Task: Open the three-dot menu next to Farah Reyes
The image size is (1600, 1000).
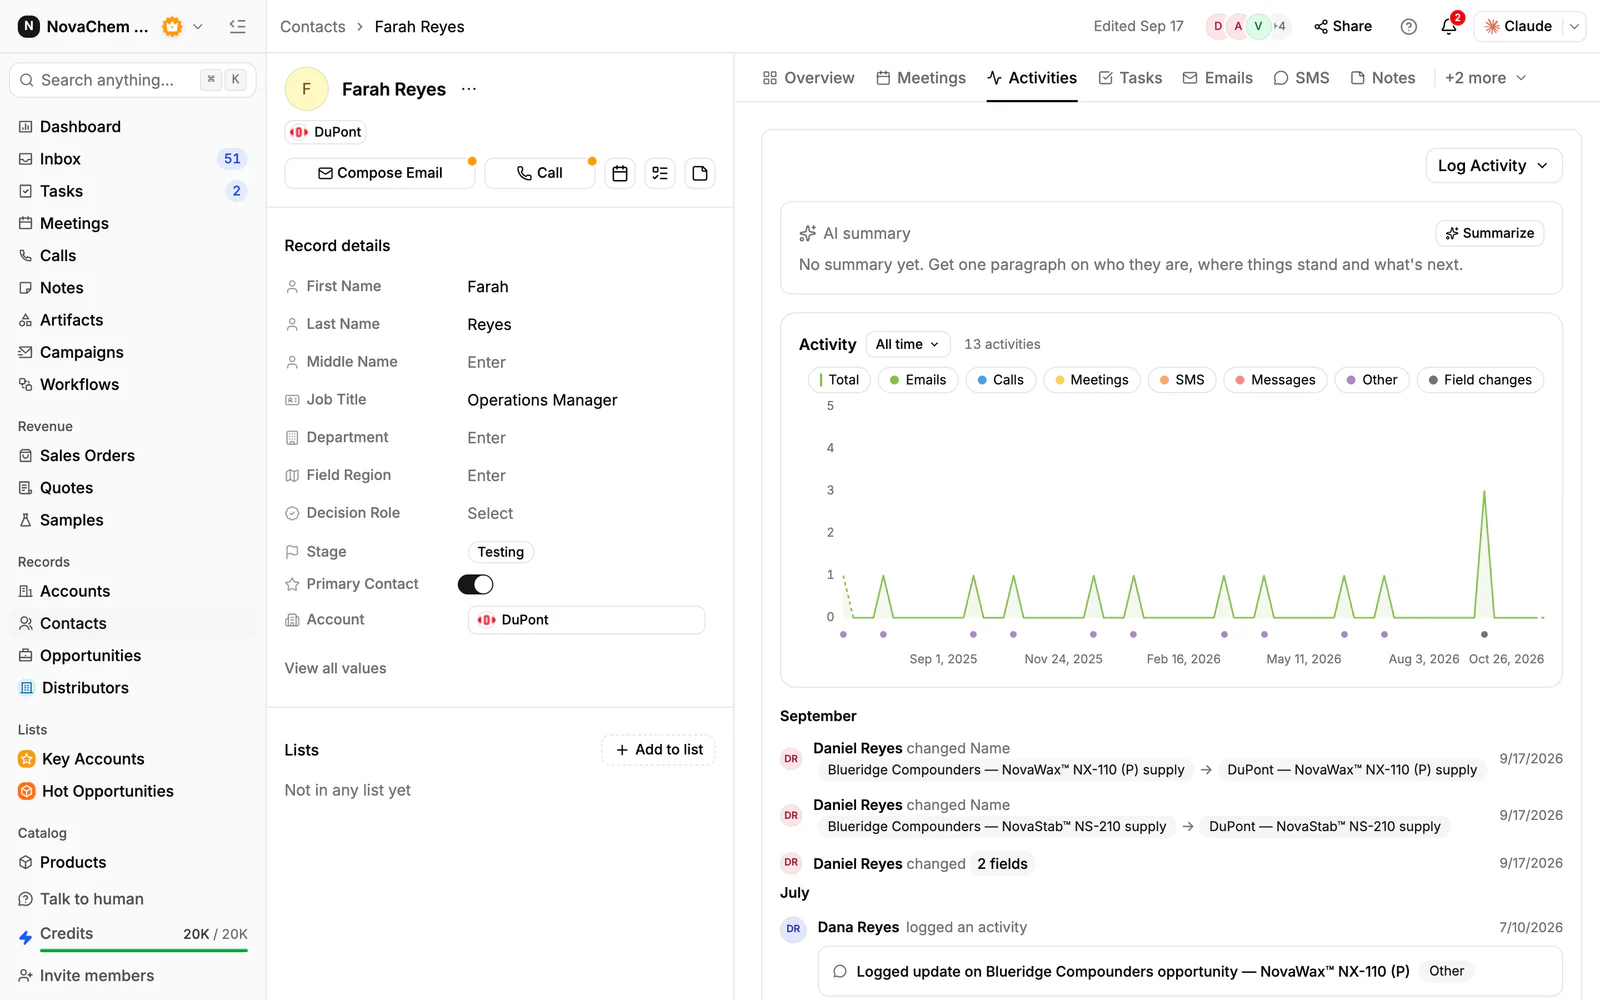Action: pyautogui.click(x=469, y=89)
